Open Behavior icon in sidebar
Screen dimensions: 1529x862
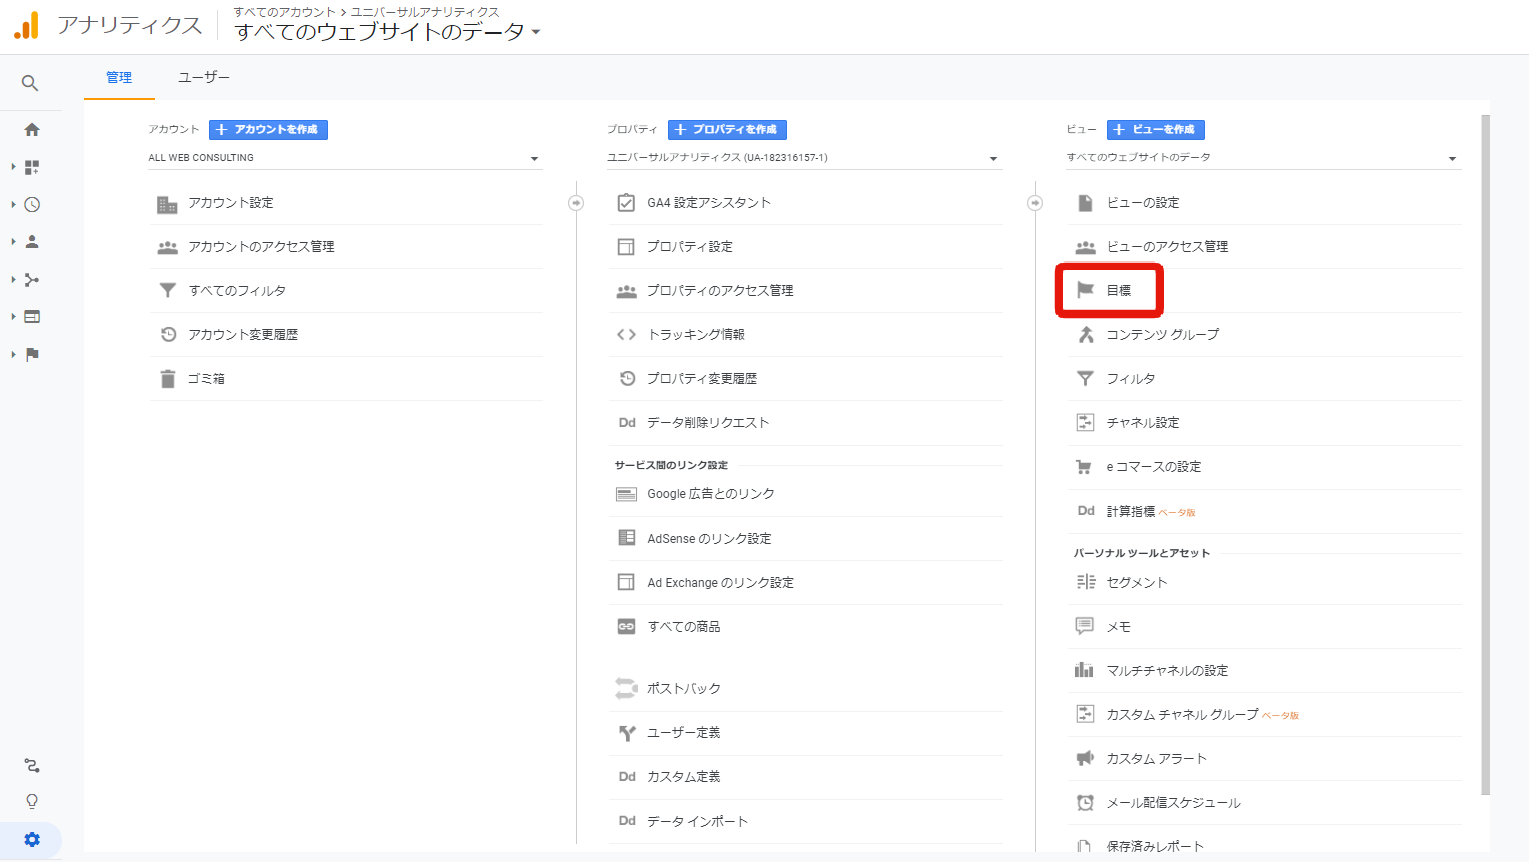point(32,317)
